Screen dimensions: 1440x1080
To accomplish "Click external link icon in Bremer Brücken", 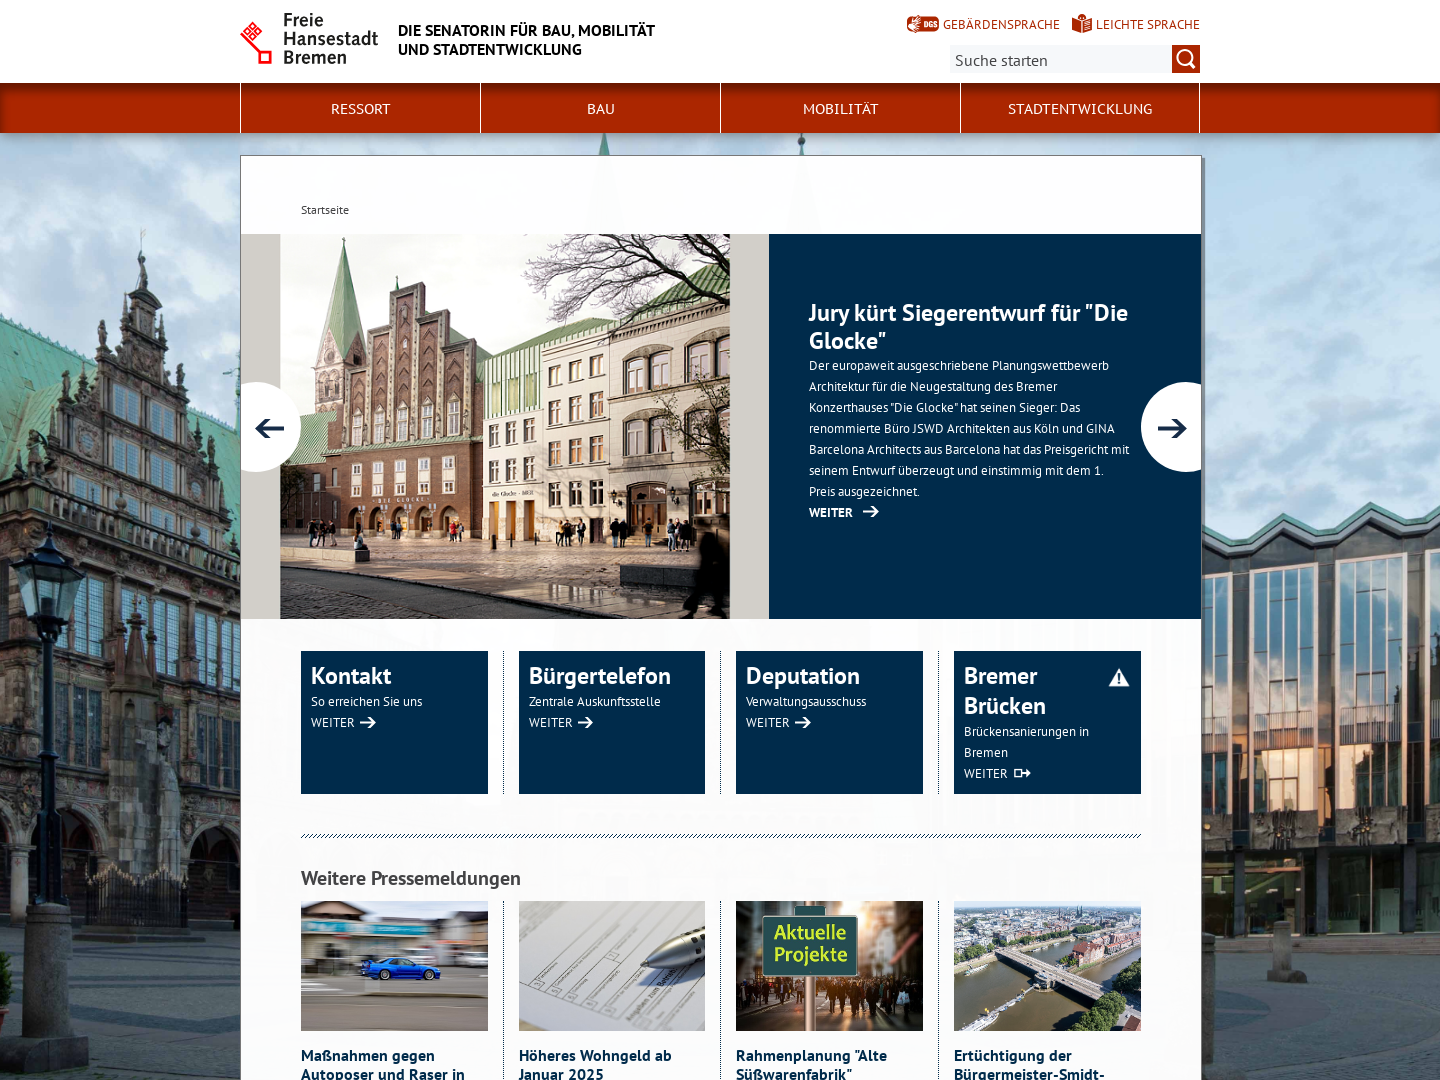I will click(x=1022, y=774).
